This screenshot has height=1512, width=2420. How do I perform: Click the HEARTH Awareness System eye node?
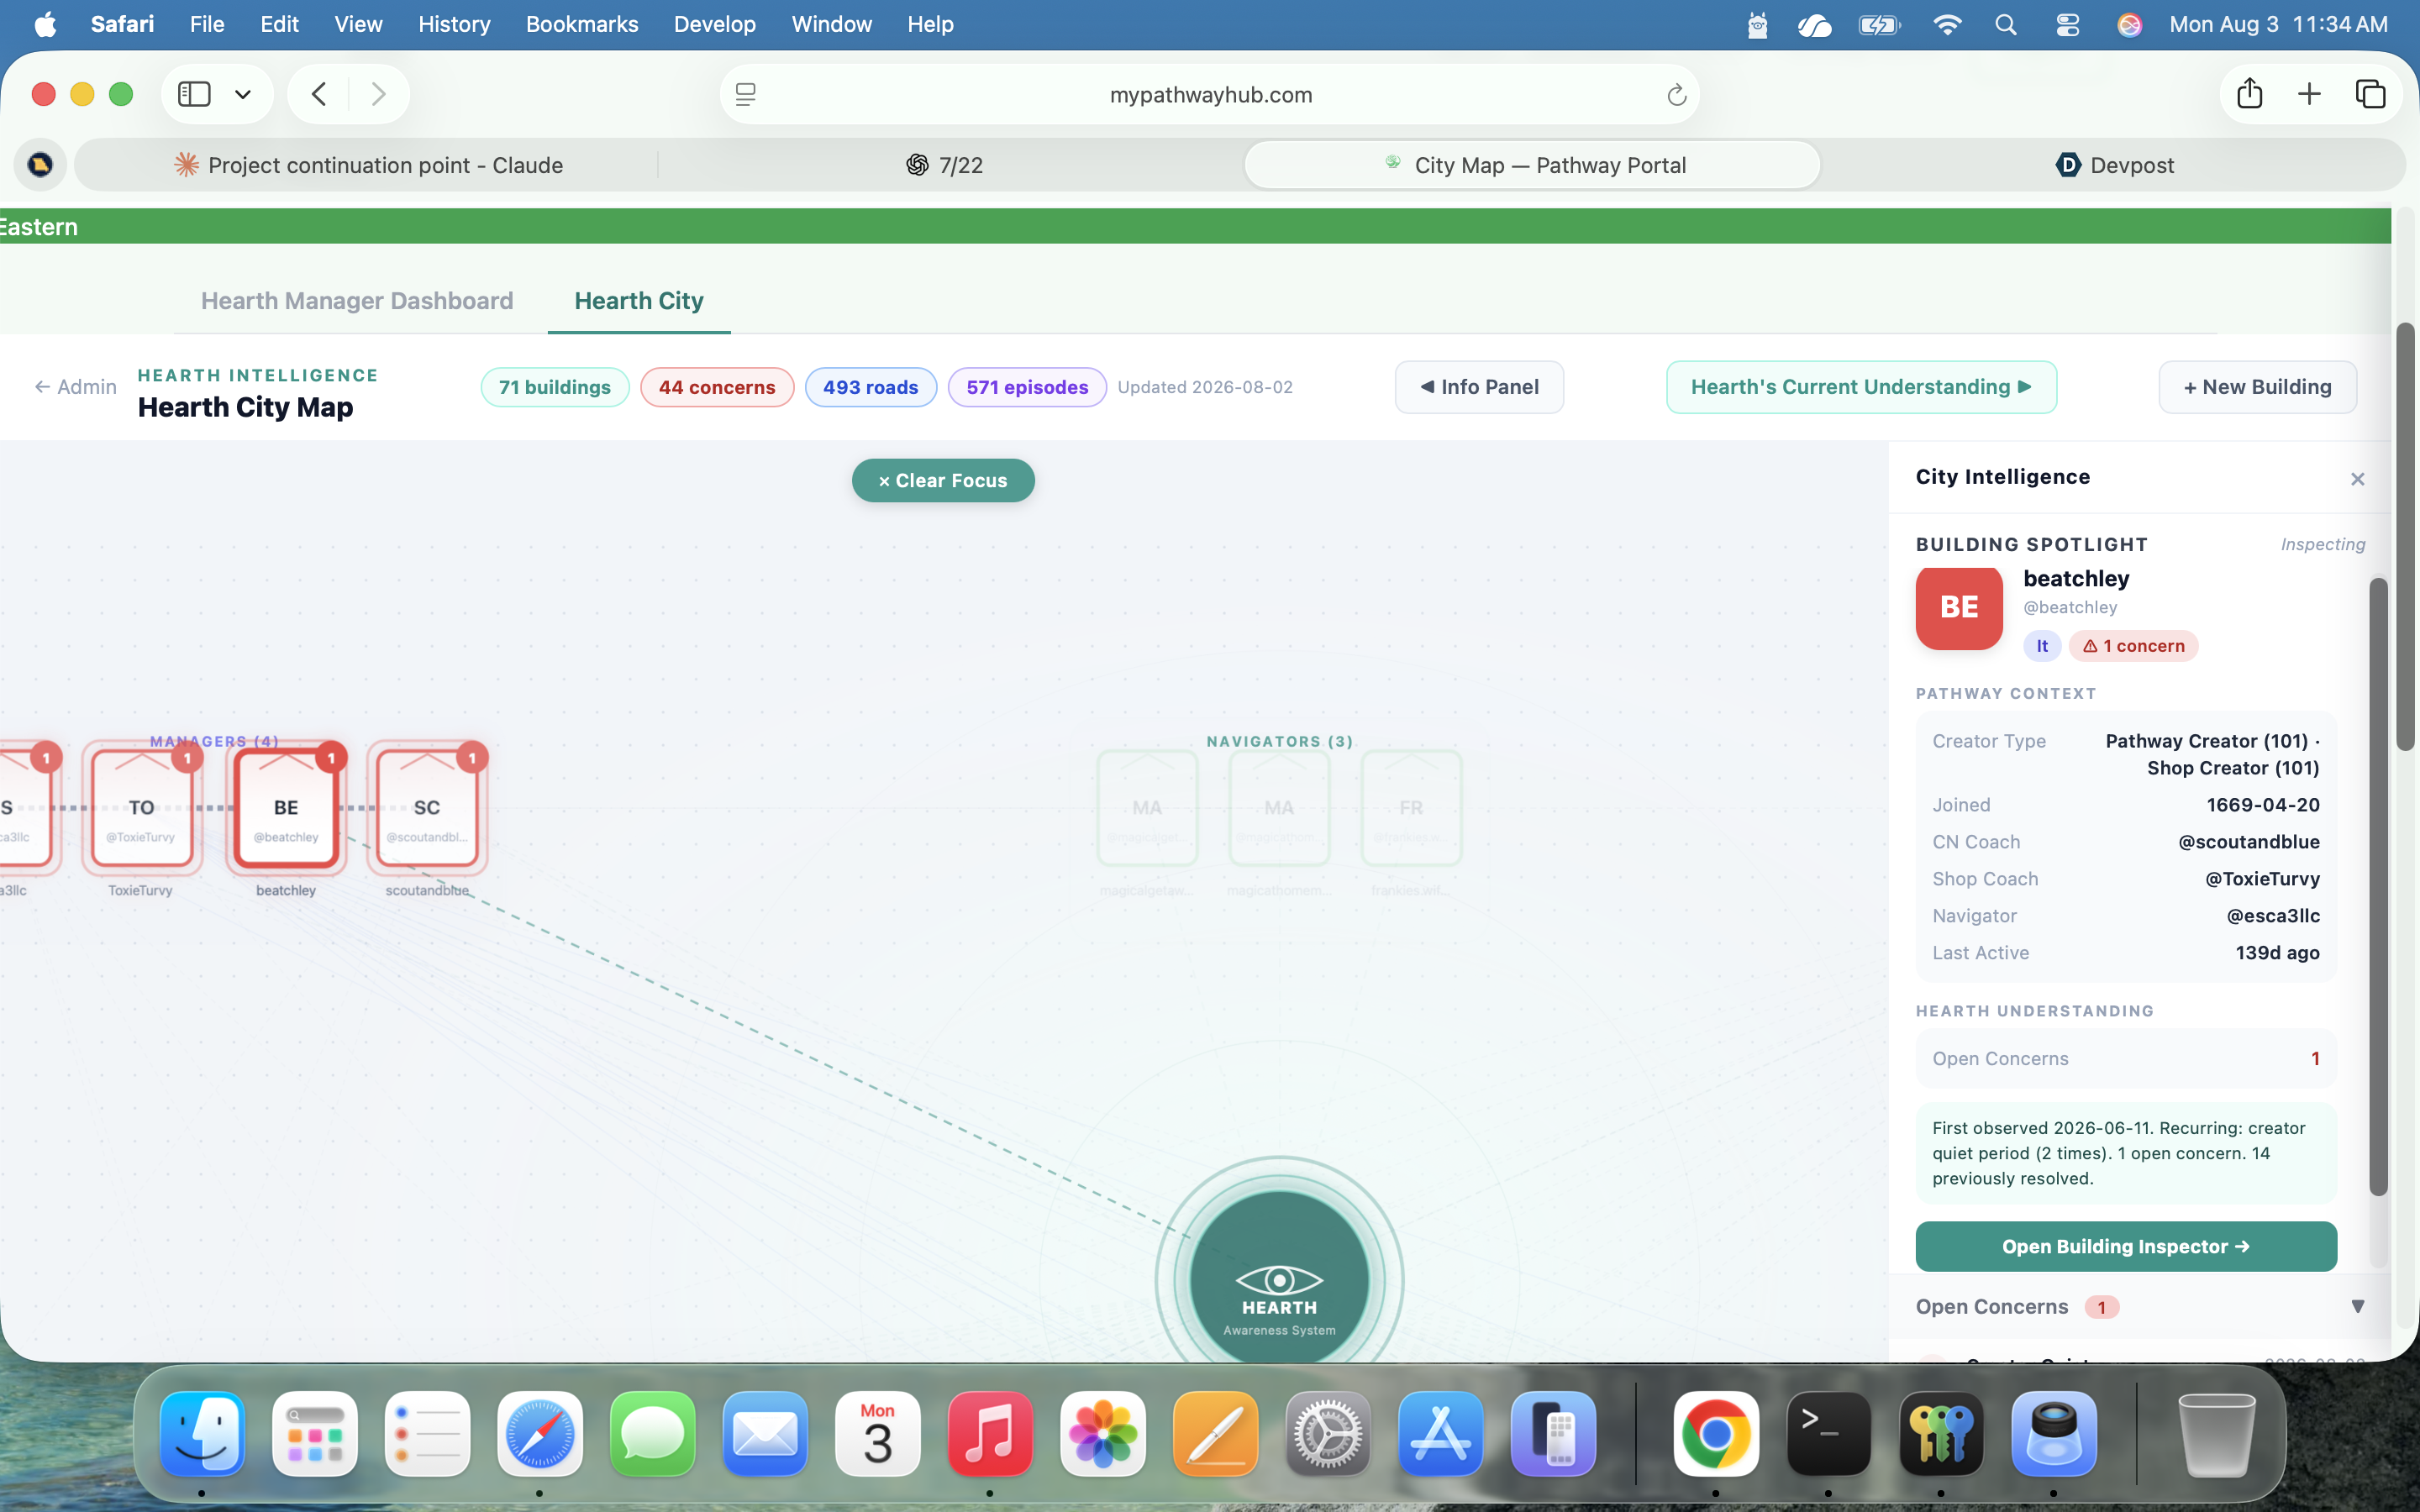[1279, 1279]
